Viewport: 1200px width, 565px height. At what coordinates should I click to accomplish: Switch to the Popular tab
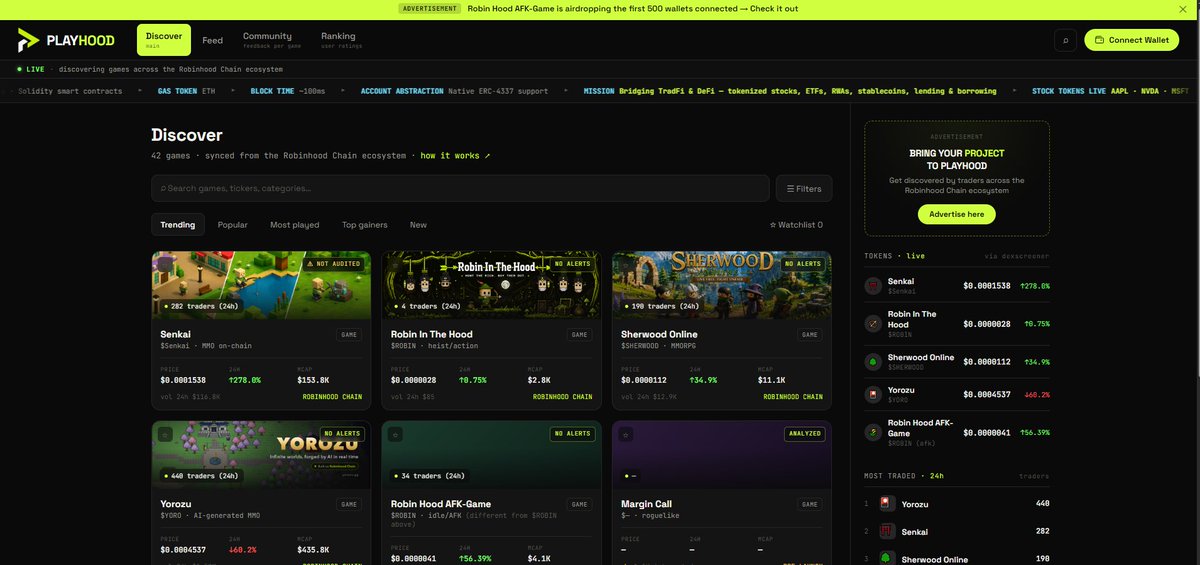coord(233,225)
